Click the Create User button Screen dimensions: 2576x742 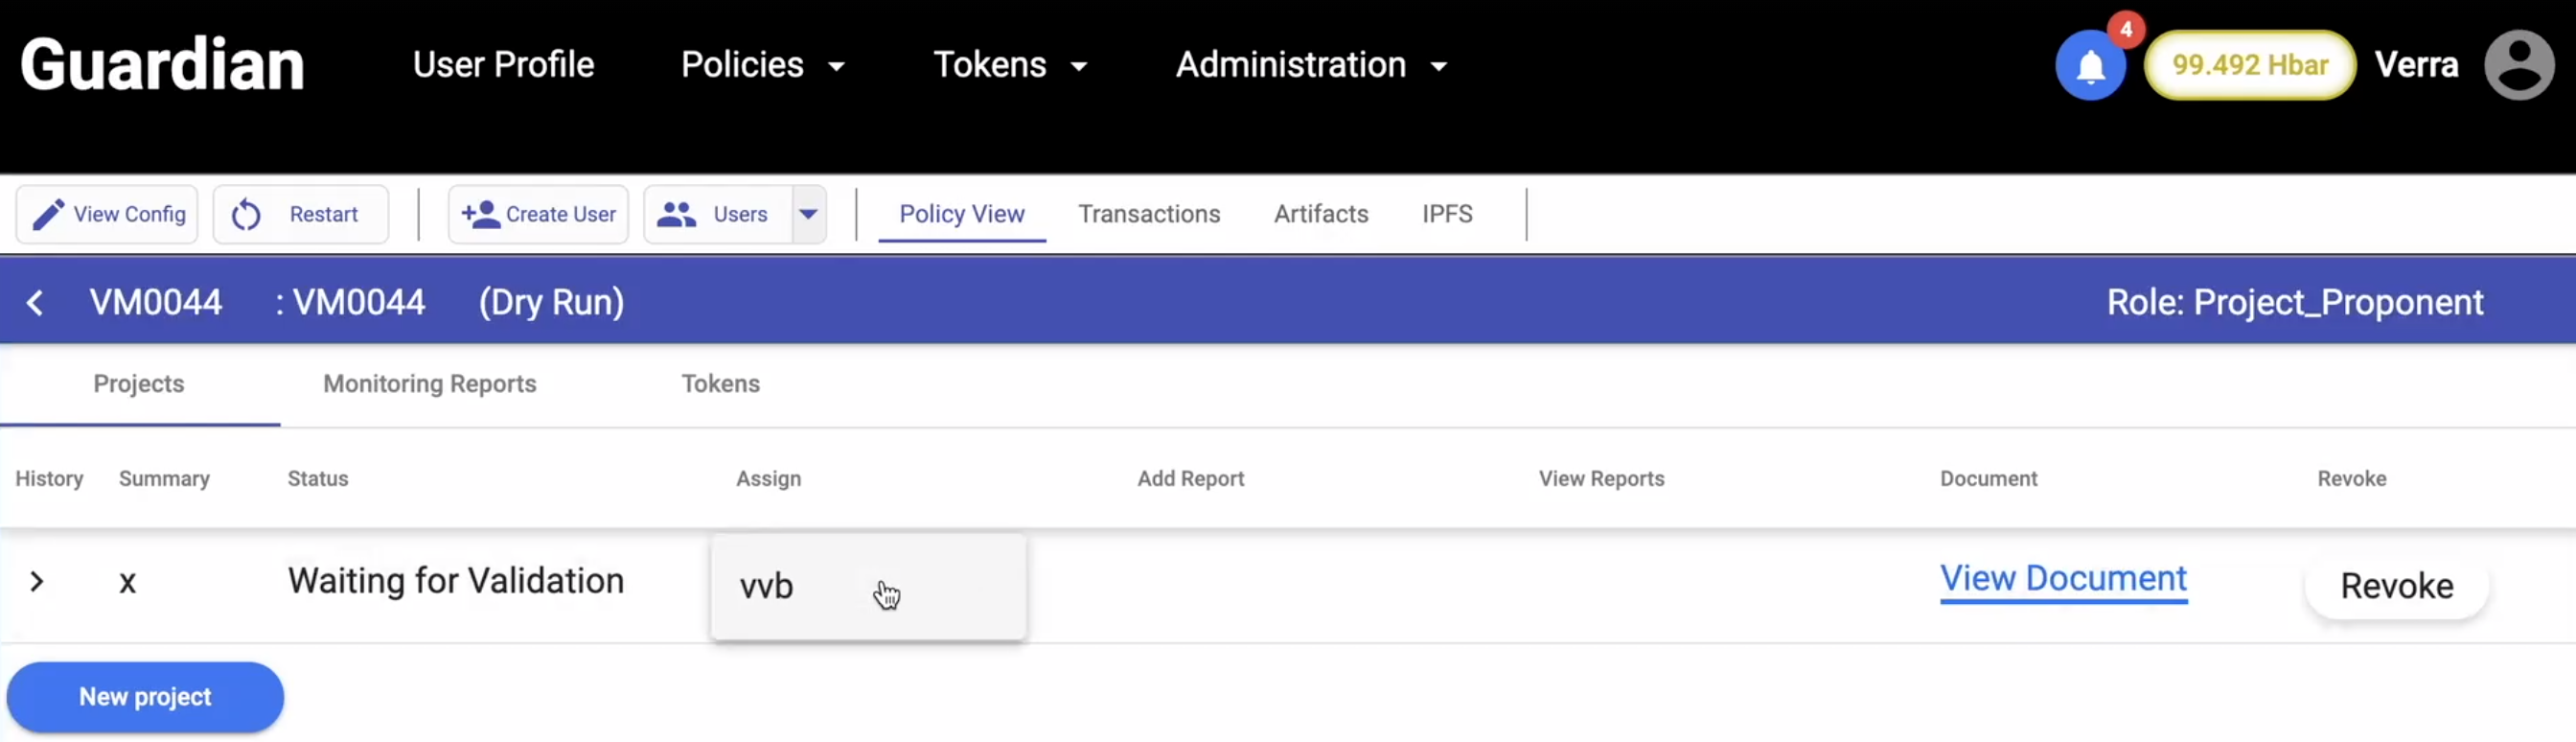[x=538, y=214]
